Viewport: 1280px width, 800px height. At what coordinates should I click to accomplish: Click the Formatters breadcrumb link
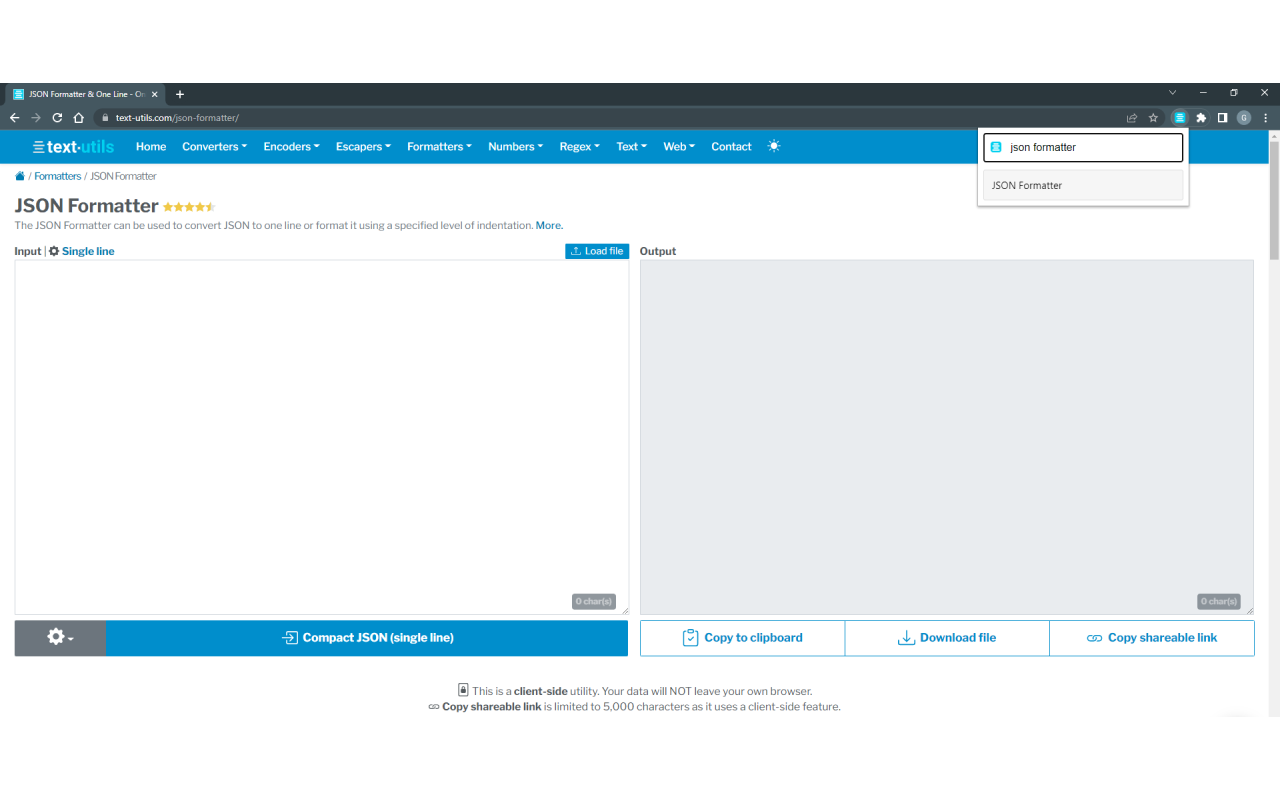[58, 176]
